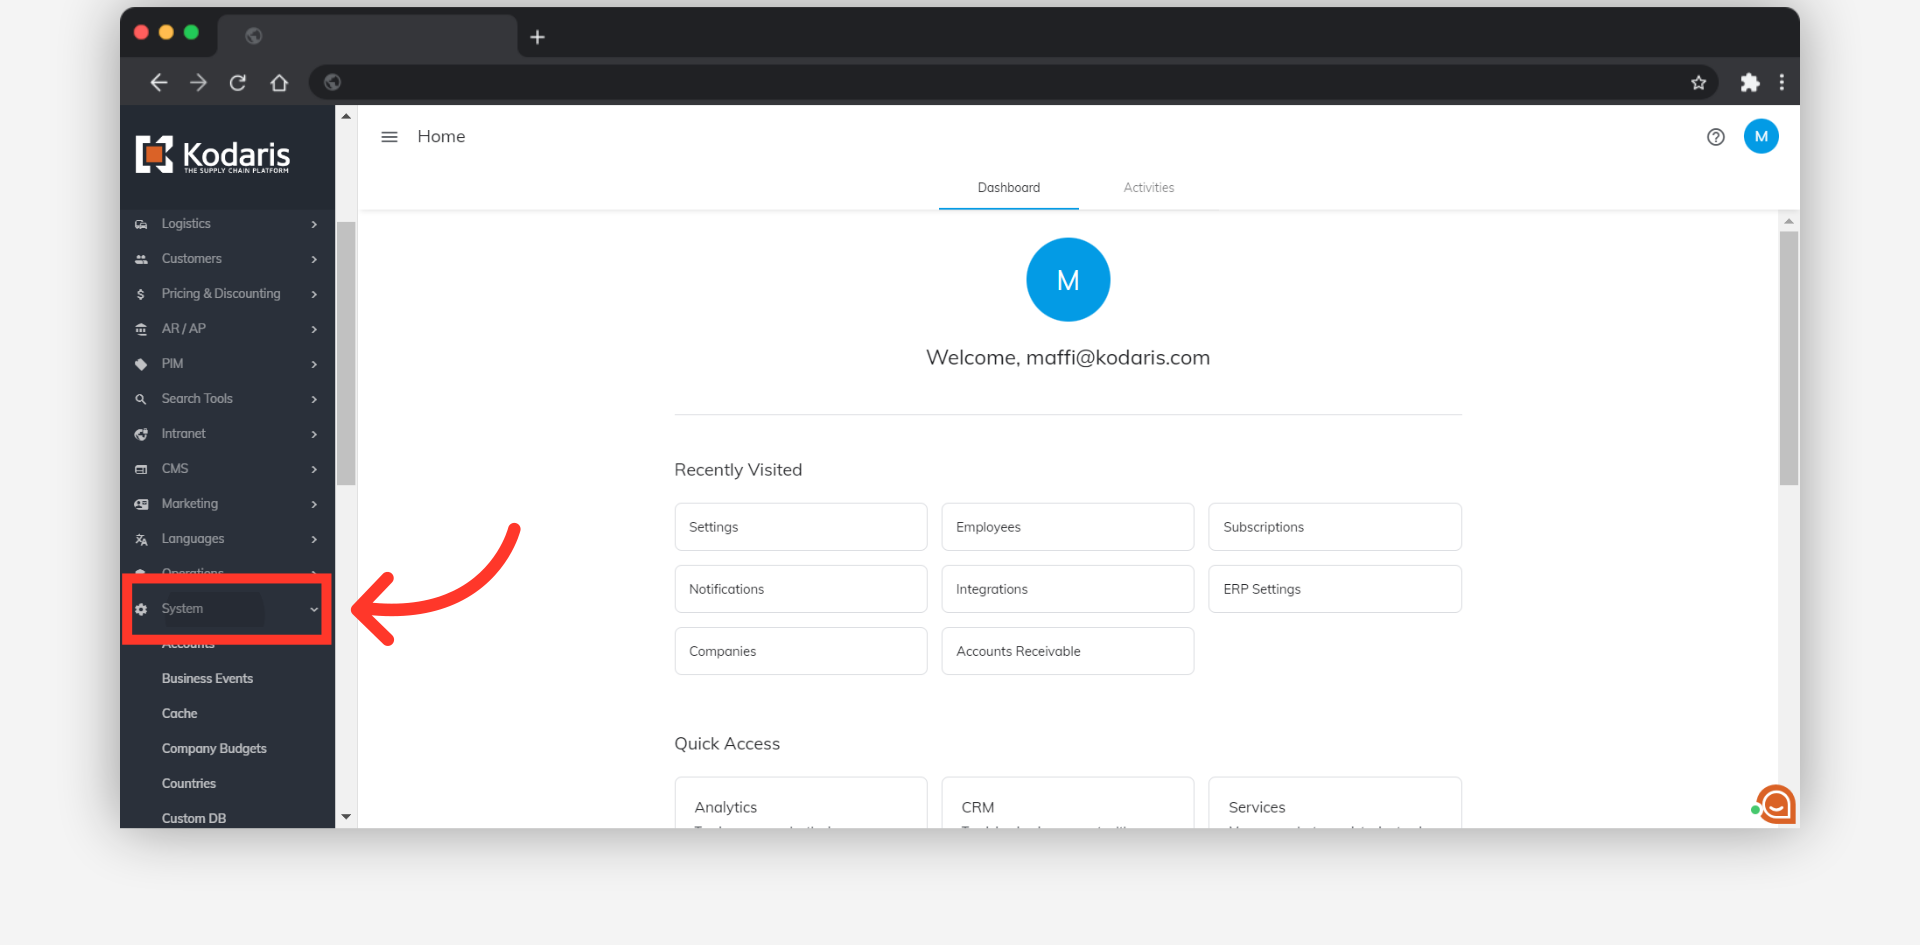The image size is (1920, 945).
Task: Open the Accounts Receivable card
Action: 1068,651
